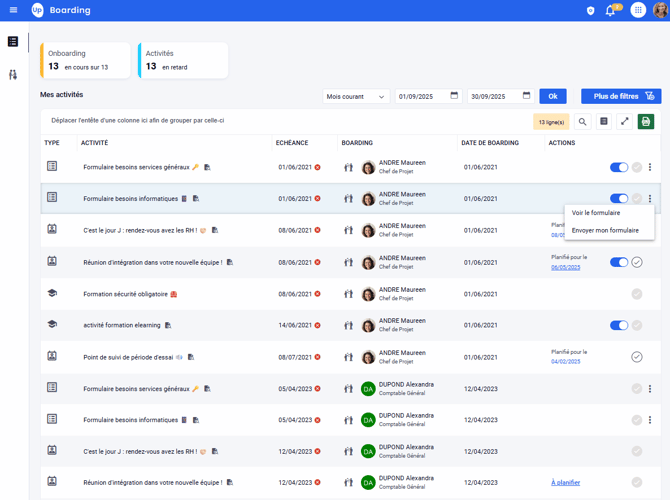Click the expand to fullscreen arrows icon

coord(625,122)
